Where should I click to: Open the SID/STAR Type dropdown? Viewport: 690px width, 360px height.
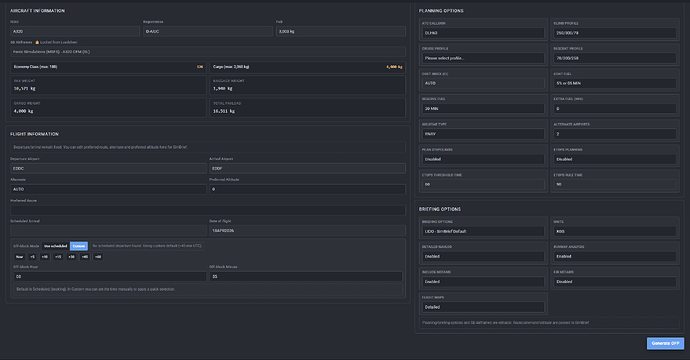[483, 134]
